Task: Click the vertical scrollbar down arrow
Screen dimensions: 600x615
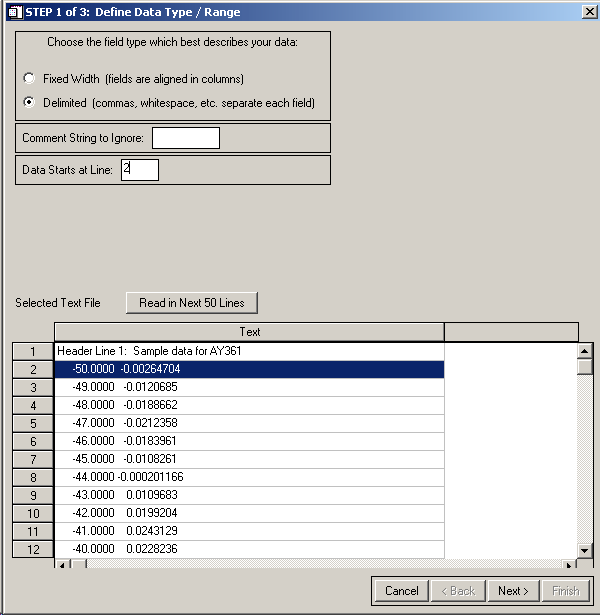Action: 585,550
